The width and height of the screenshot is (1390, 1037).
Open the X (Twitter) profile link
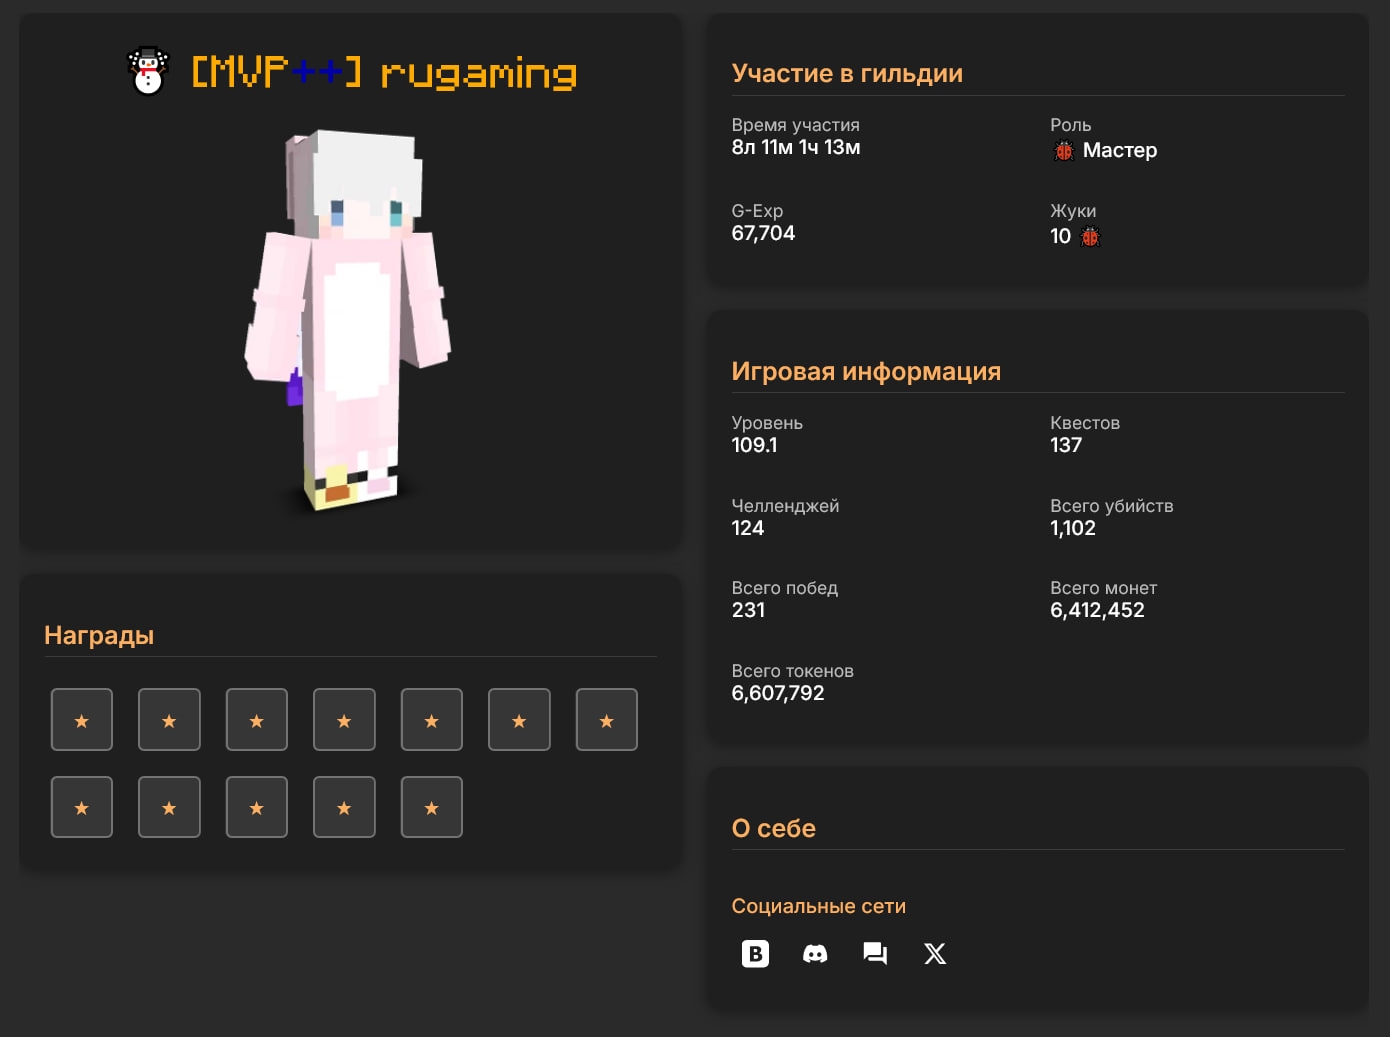coord(935,954)
